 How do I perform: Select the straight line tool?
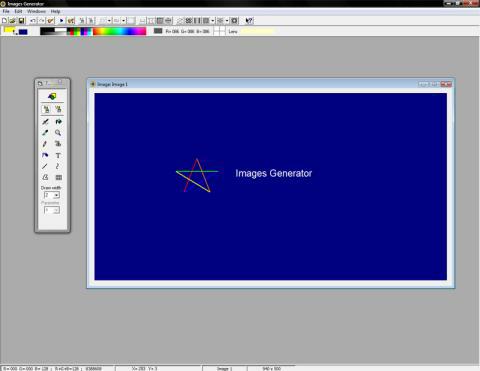coord(45,166)
